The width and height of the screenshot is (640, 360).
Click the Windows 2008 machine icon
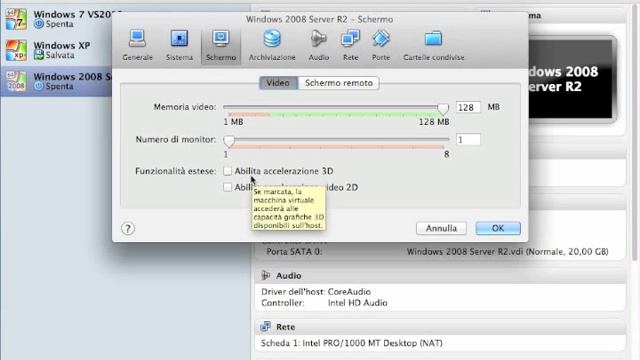16,81
